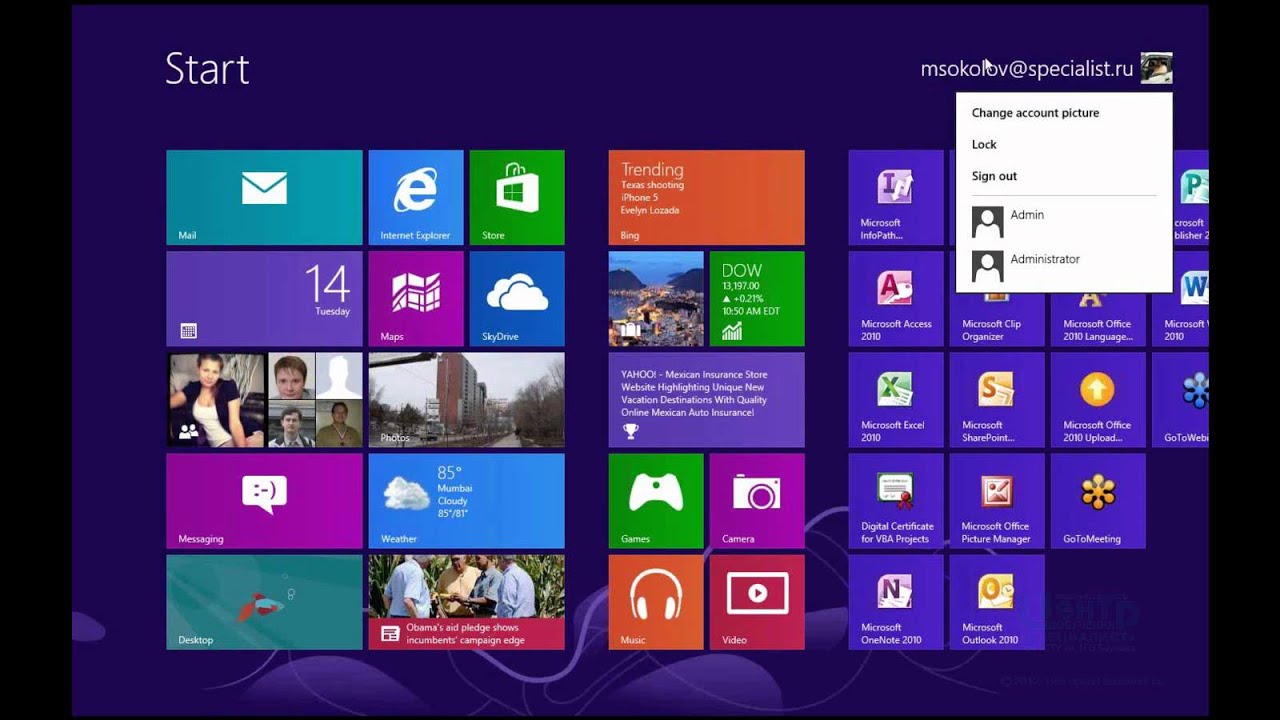Screen dimensions: 1280x720
Task: Open the Mail tile
Action: (x=264, y=197)
